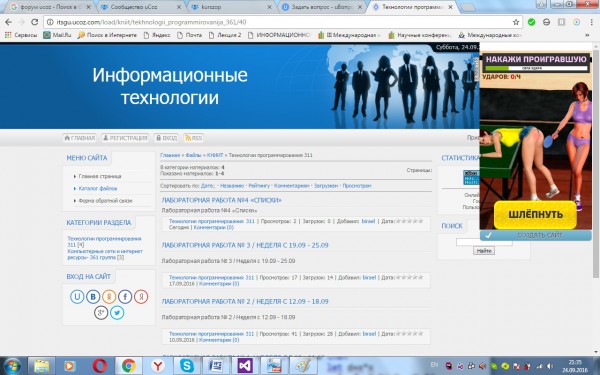Open the Сервисы apps shortcut
This screenshot has width=600, height=375.
click(x=21, y=35)
